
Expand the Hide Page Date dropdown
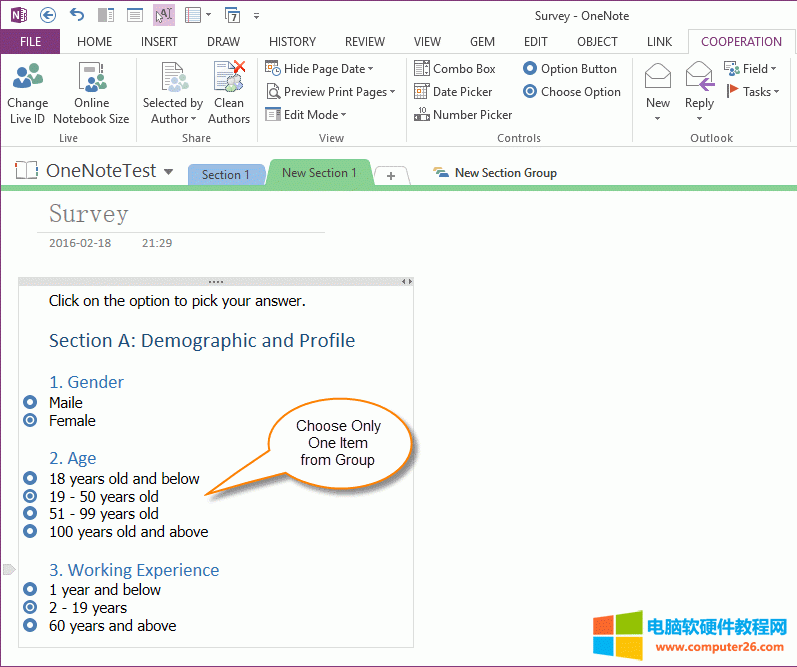pos(370,69)
